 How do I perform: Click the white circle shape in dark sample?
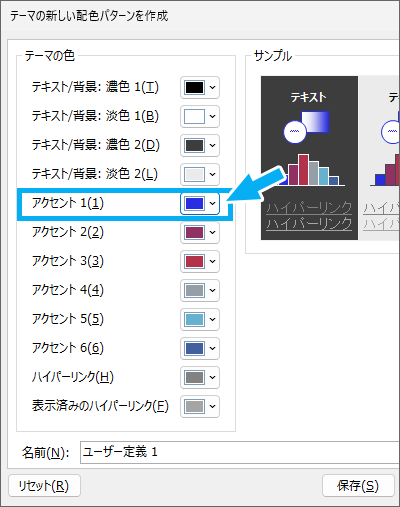(295, 132)
